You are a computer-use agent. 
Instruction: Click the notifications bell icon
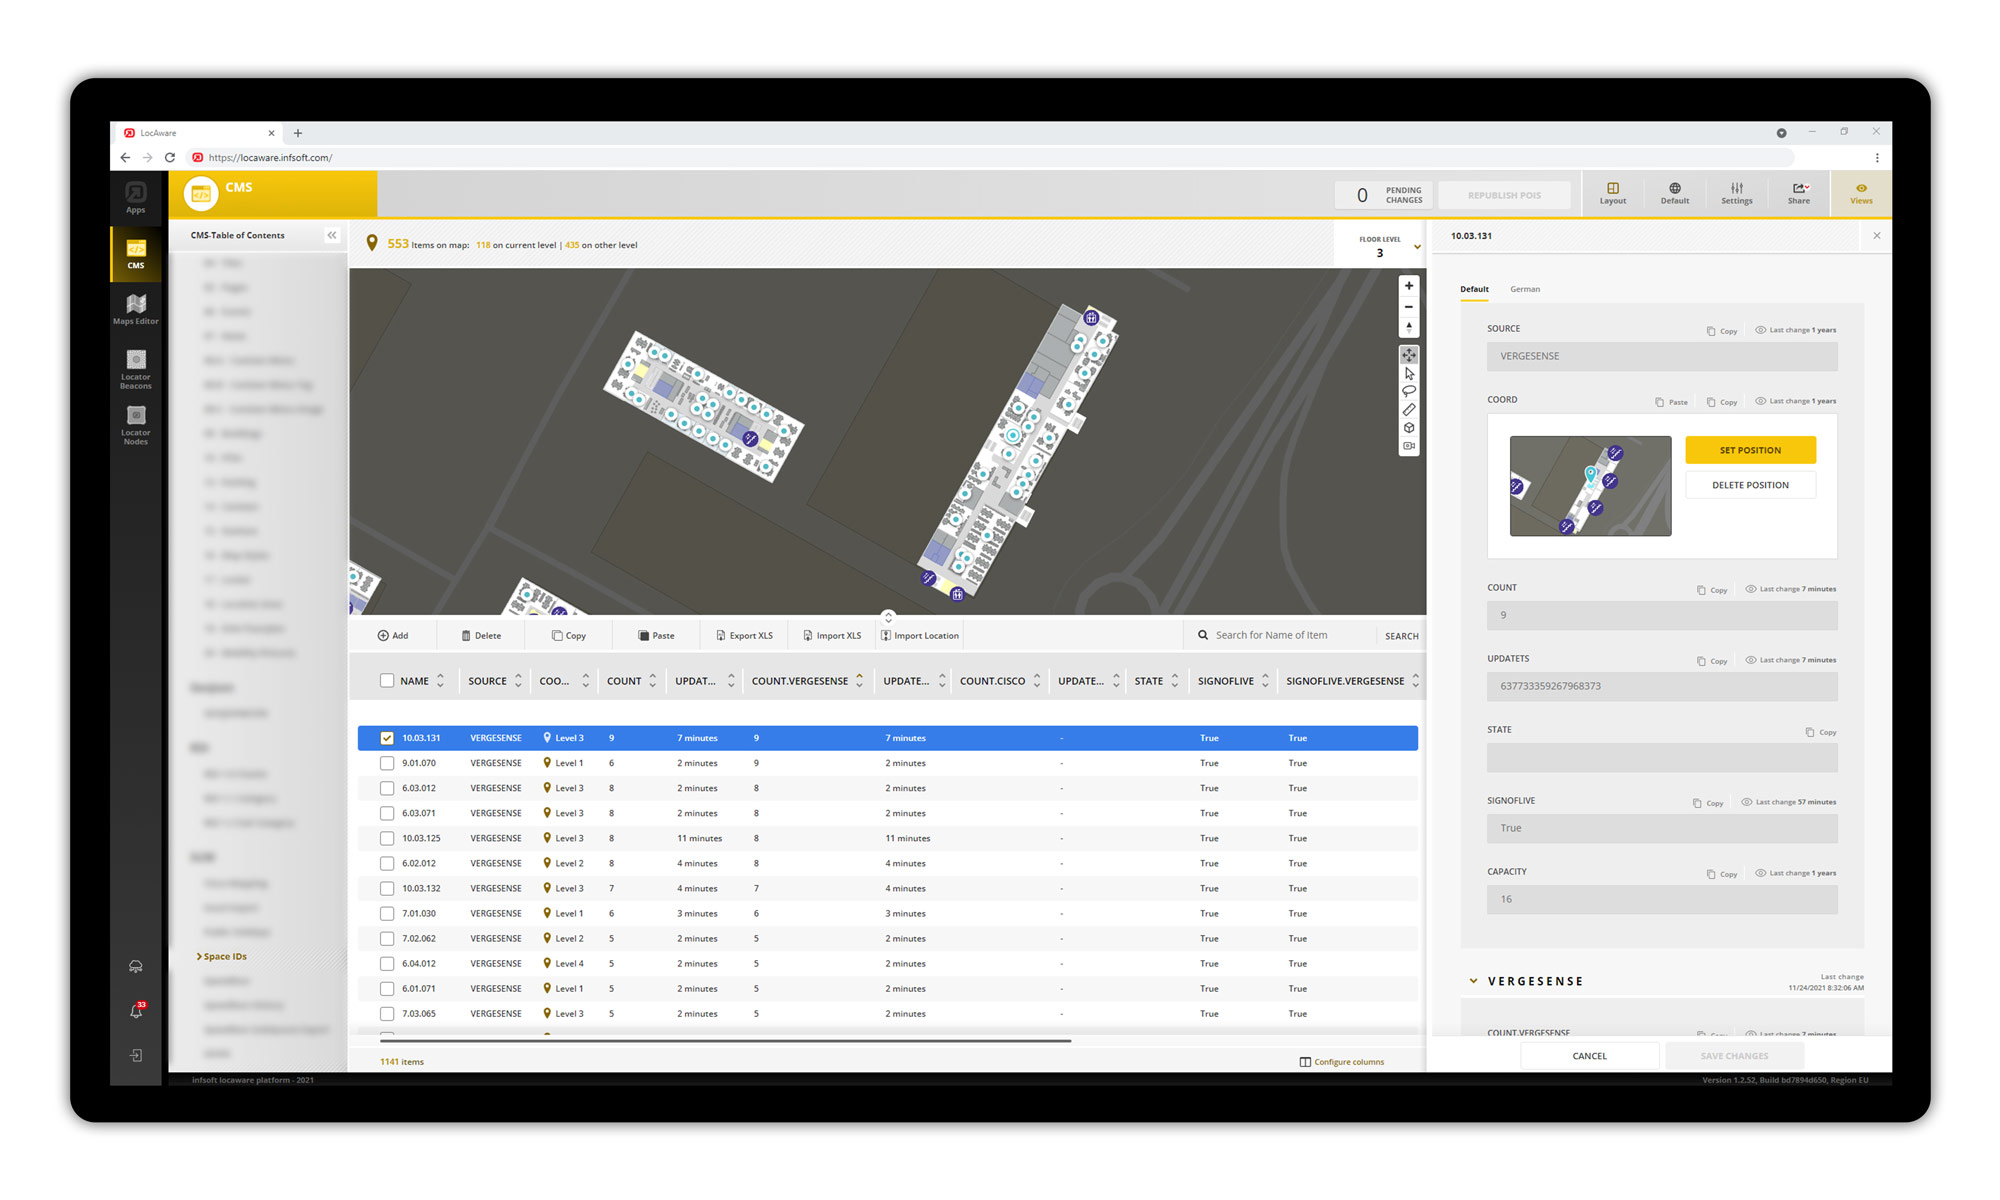point(136,1011)
